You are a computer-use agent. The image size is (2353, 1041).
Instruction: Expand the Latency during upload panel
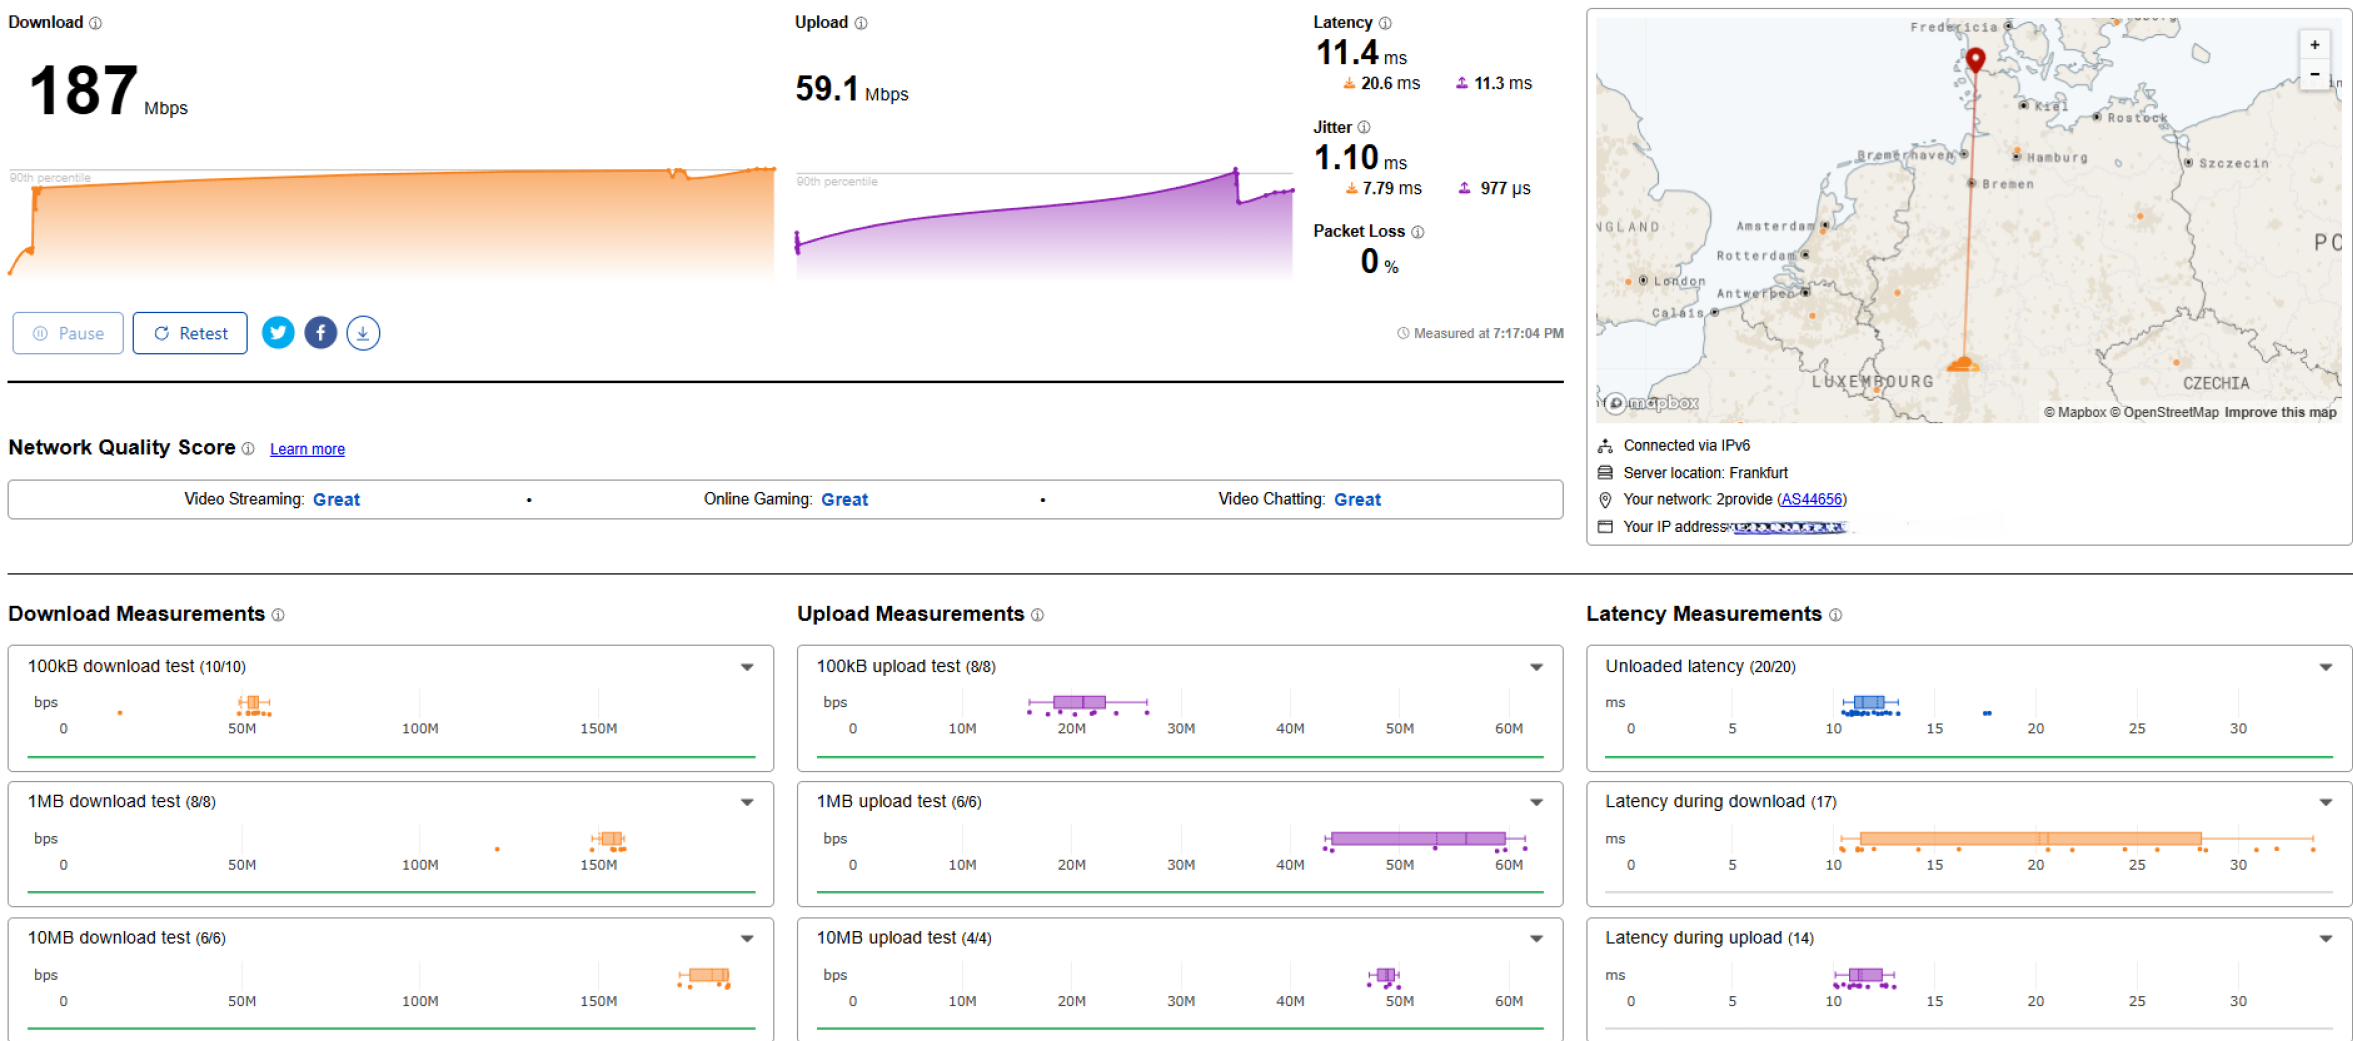coord(2326,938)
